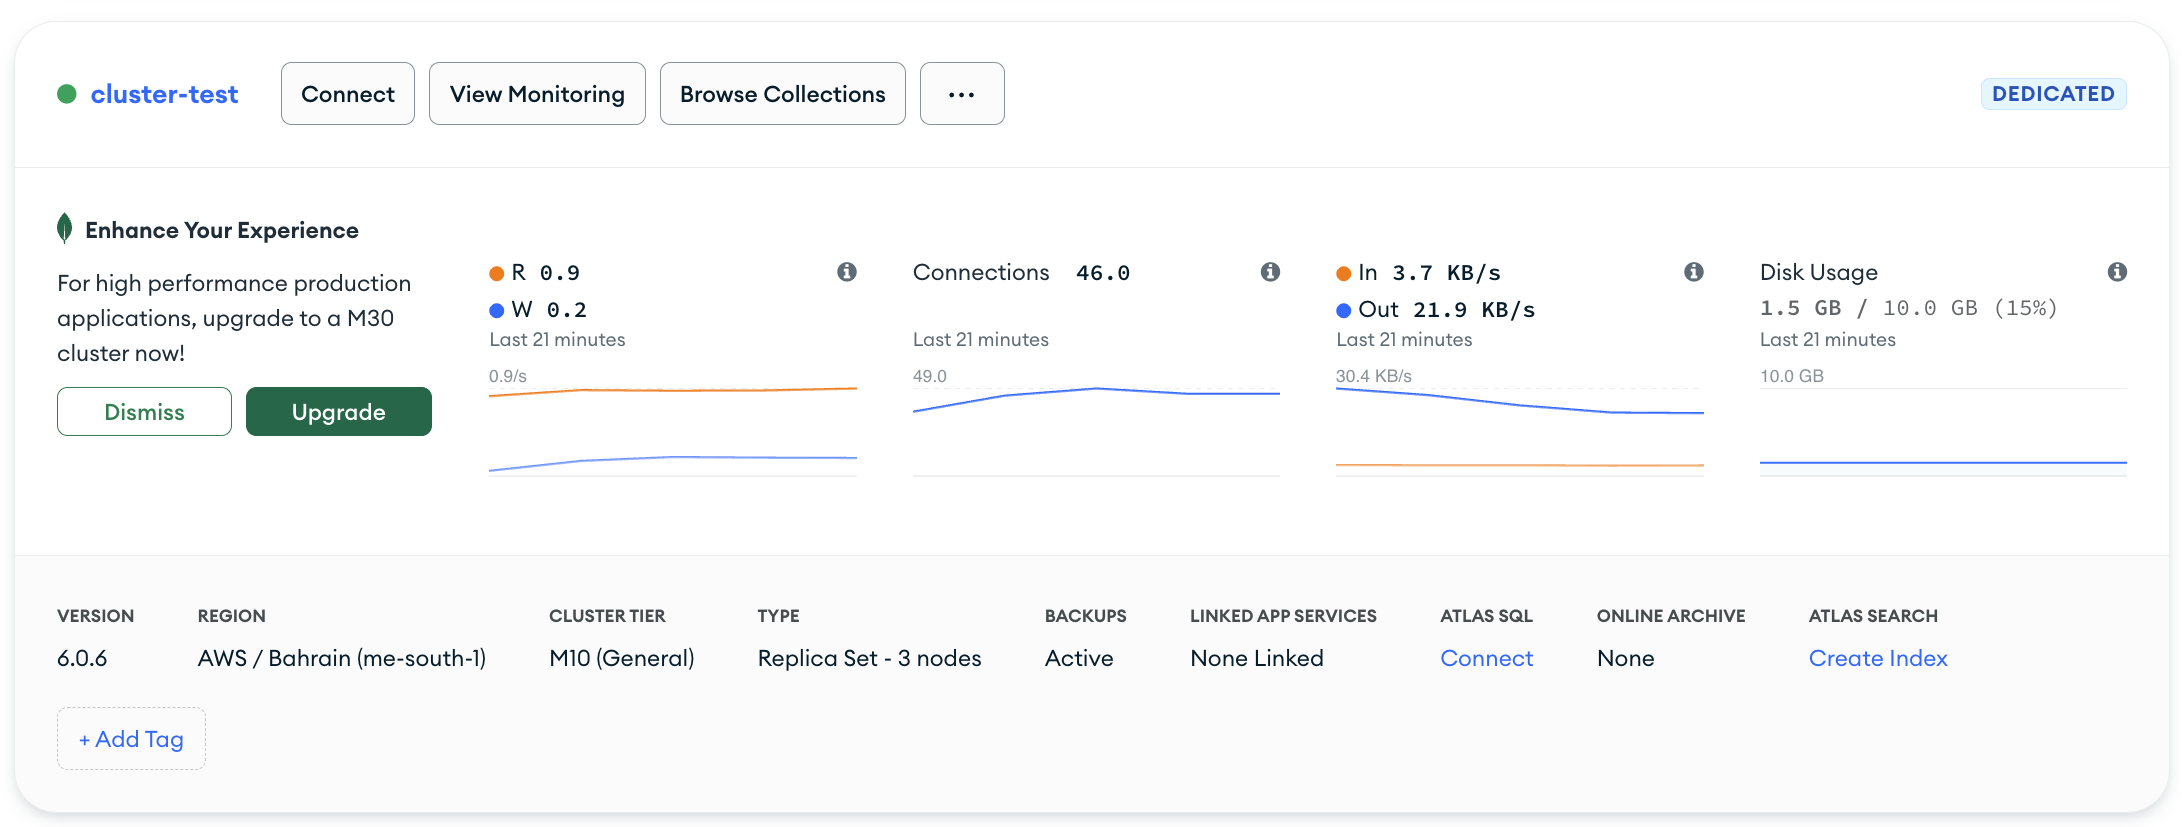Click the green Upgrade button
This screenshot has width=2182, height=827.
(339, 412)
